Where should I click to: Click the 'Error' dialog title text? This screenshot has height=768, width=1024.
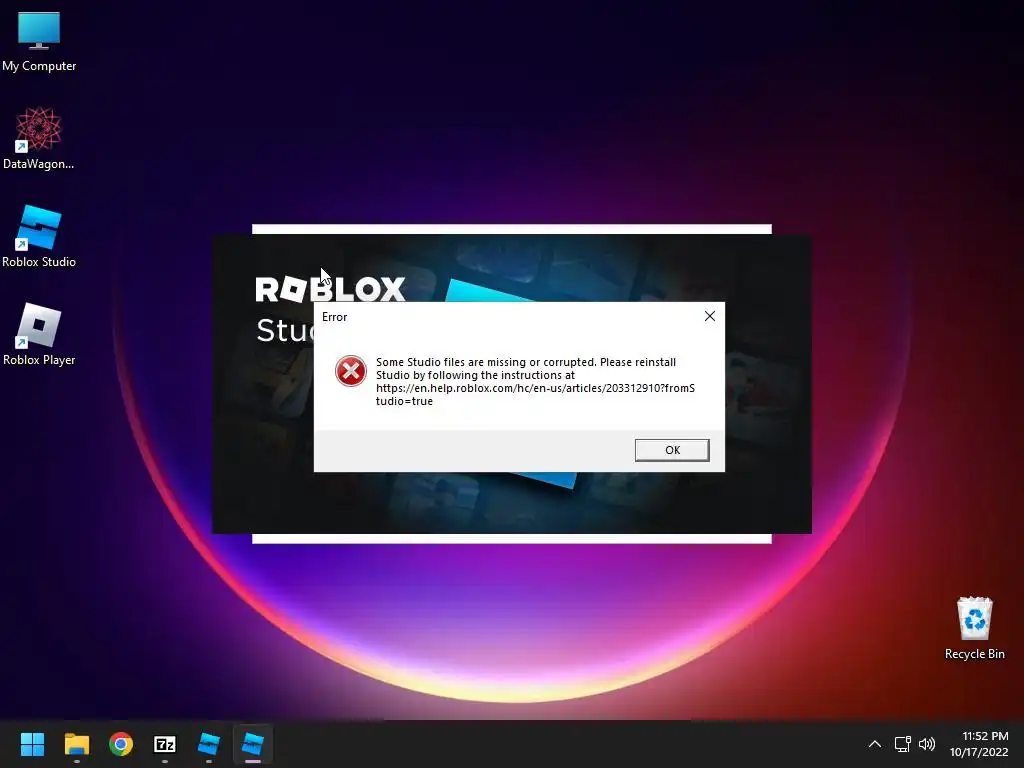(x=334, y=317)
